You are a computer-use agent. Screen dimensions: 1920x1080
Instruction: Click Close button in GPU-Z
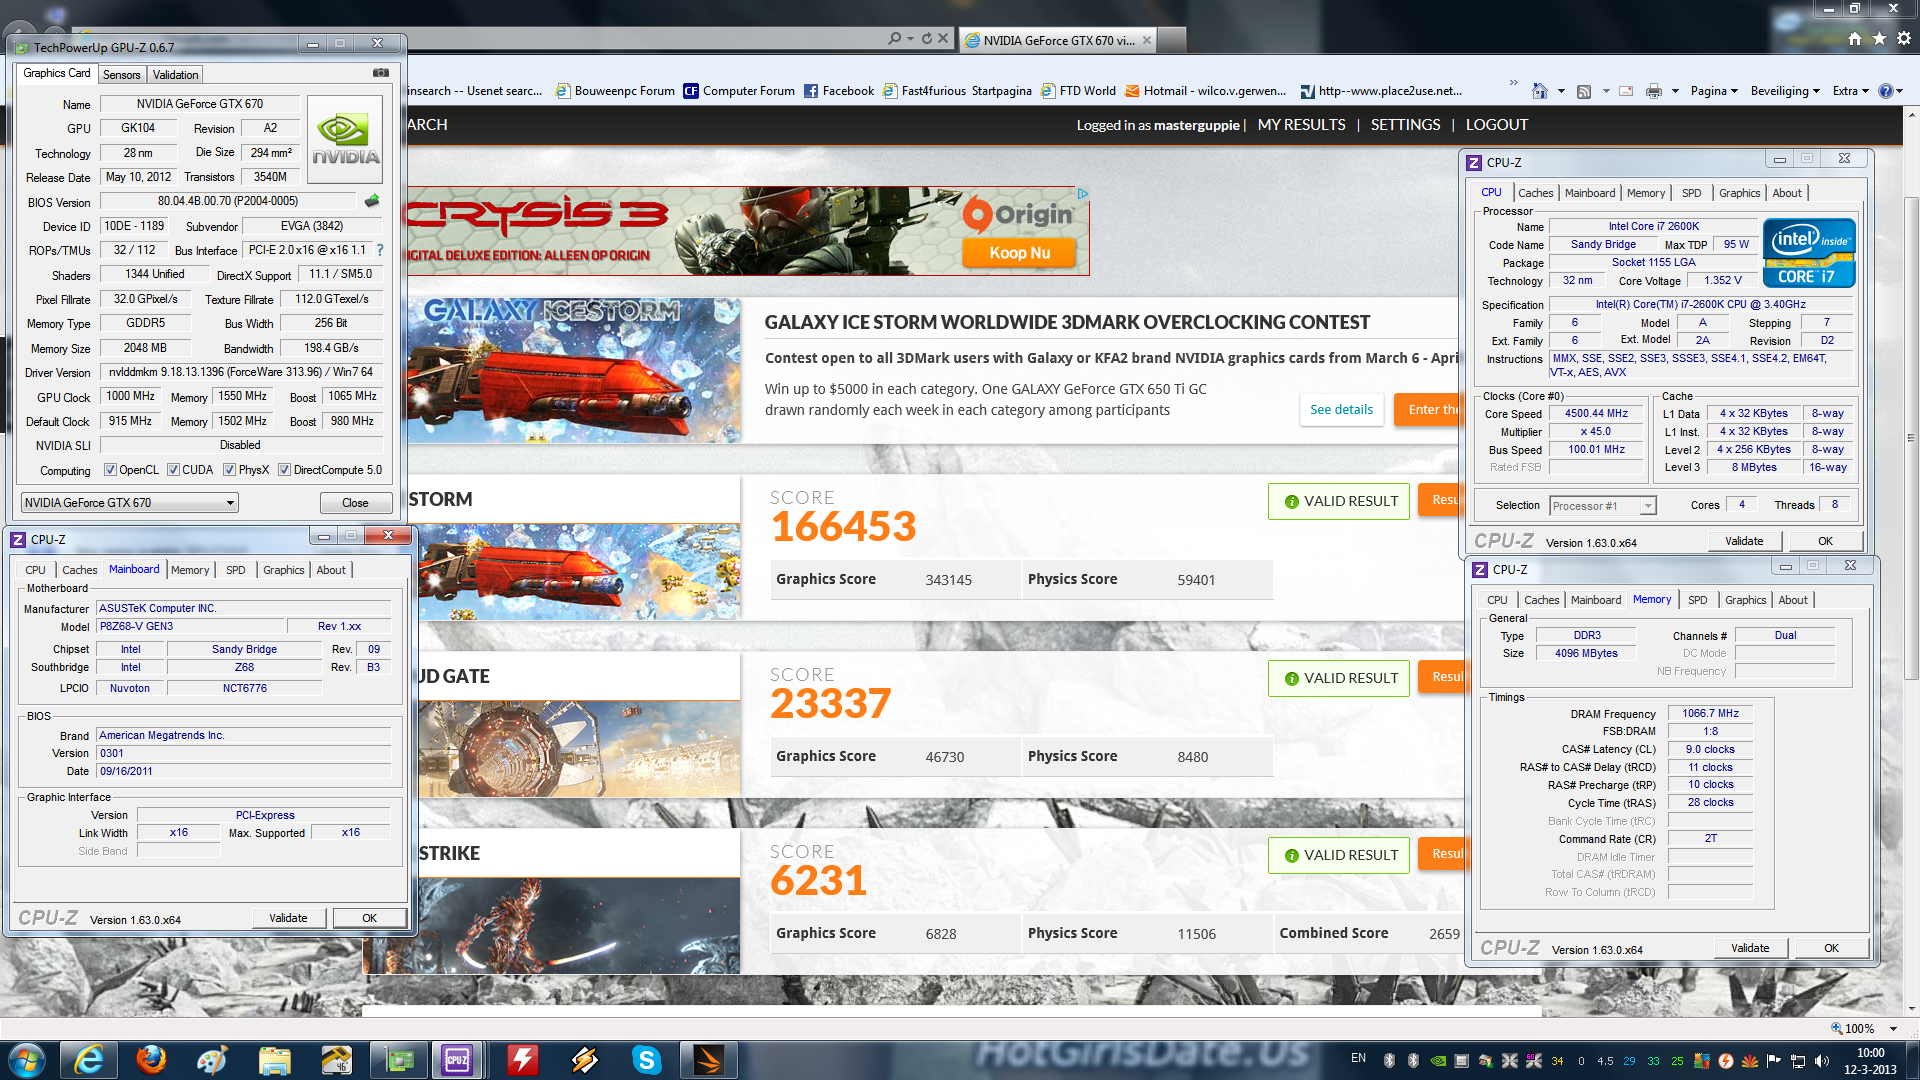coord(355,503)
